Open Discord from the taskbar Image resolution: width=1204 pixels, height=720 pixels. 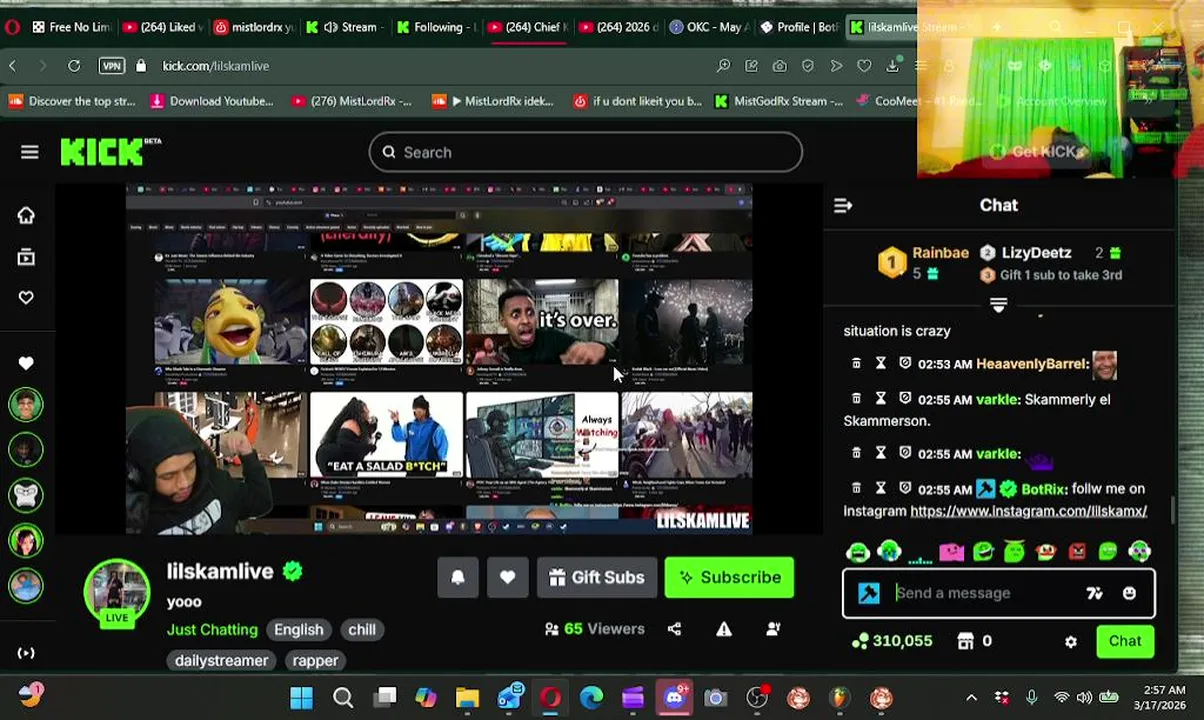click(674, 698)
